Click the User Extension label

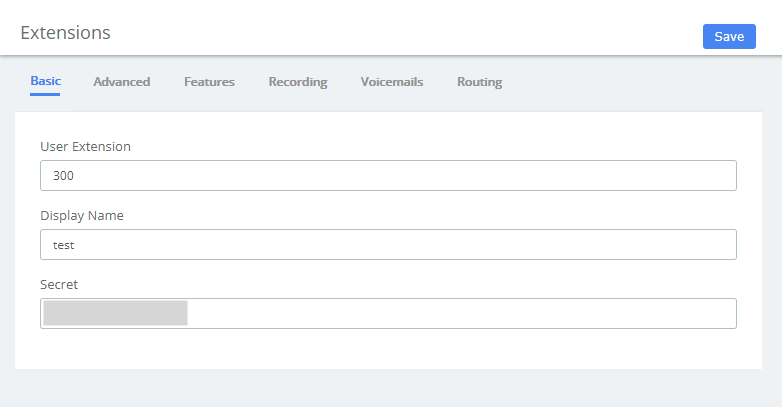85,147
